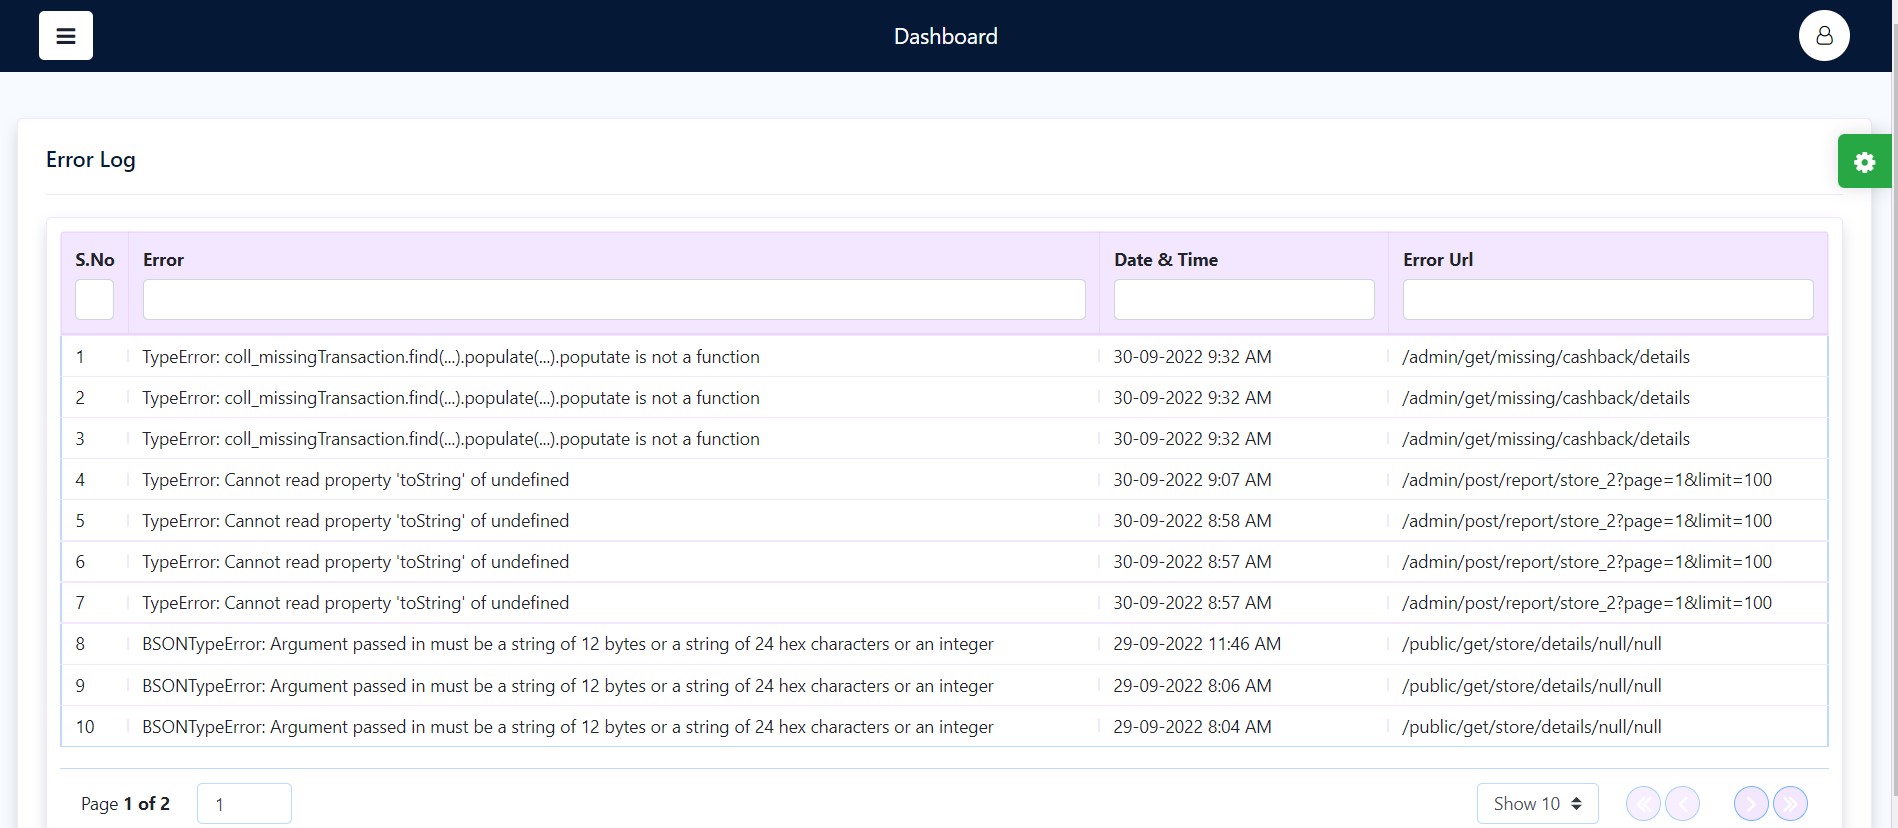
Task: Sort by the Error column header
Action: [x=163, y=260]
